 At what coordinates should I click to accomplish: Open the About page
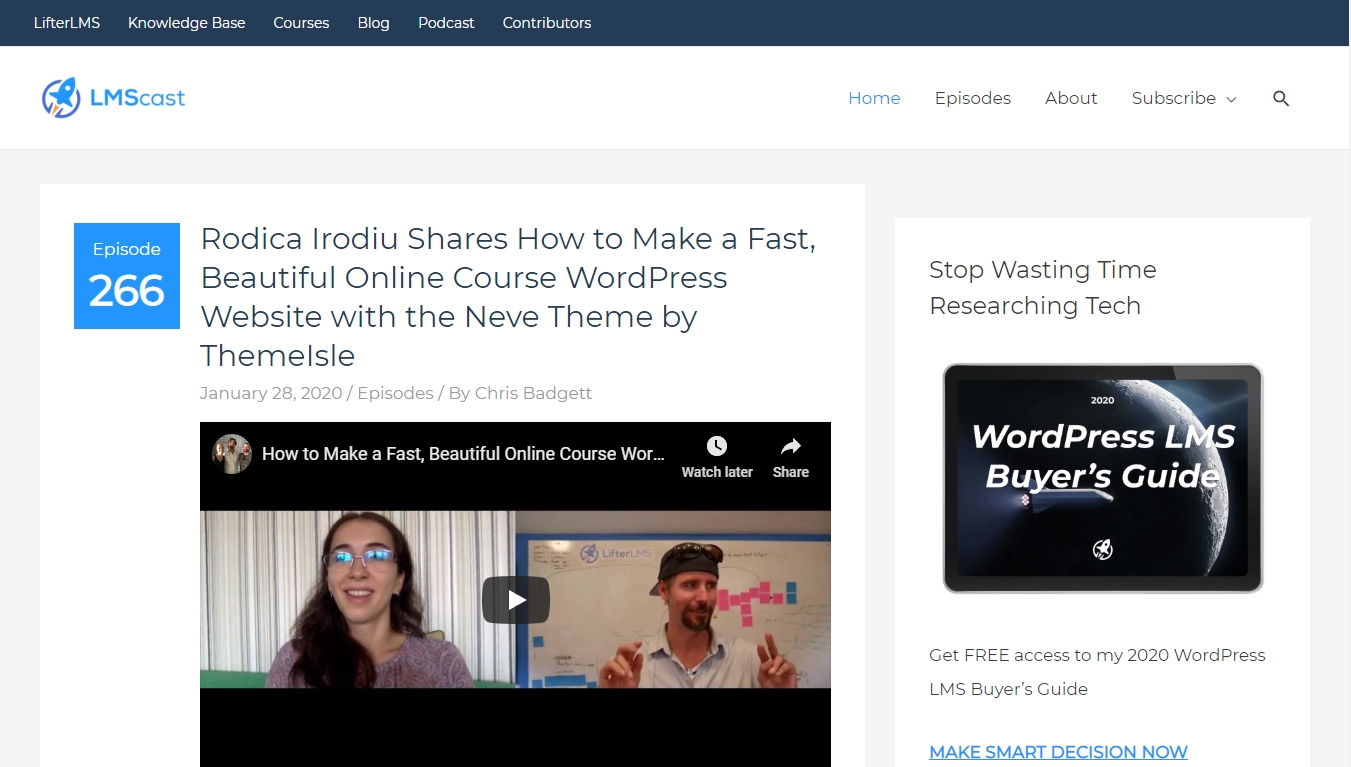1071,98
